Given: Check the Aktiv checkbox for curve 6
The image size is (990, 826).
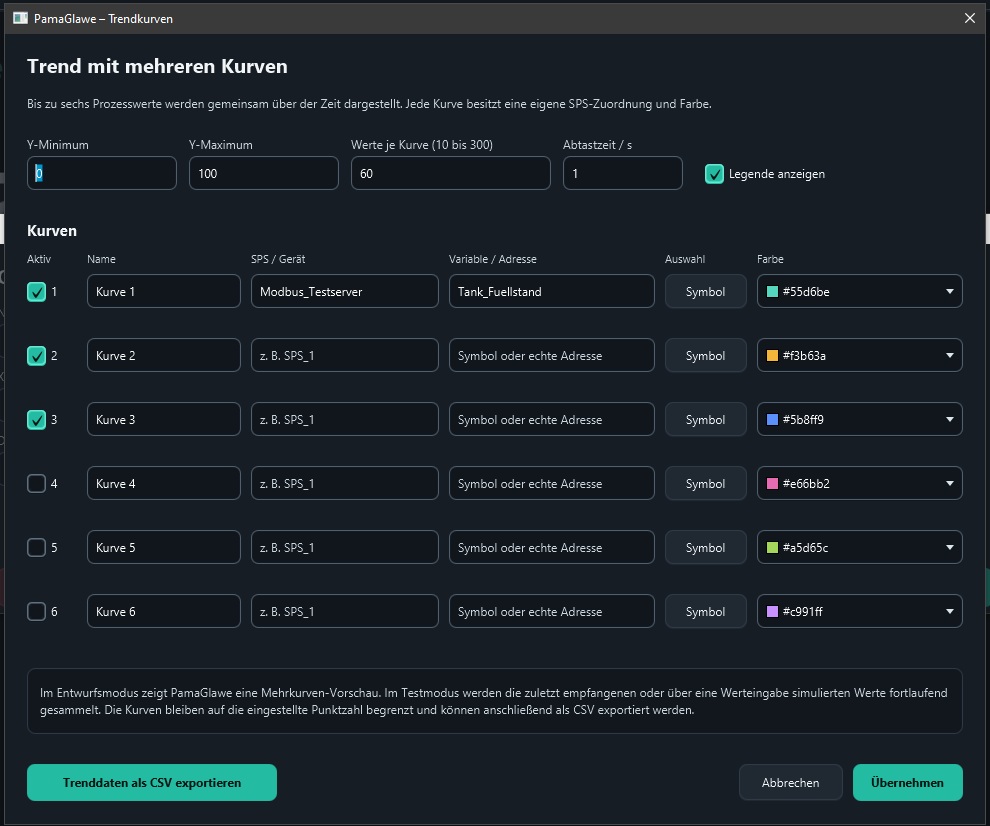Looking at the screenshot, I should (37, 611).
